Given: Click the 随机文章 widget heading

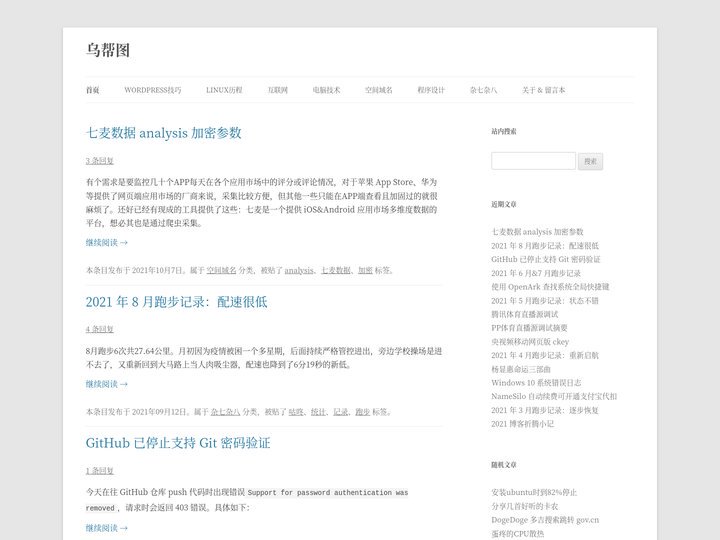Looking at the screenshot, I should [x=504, y=465].
